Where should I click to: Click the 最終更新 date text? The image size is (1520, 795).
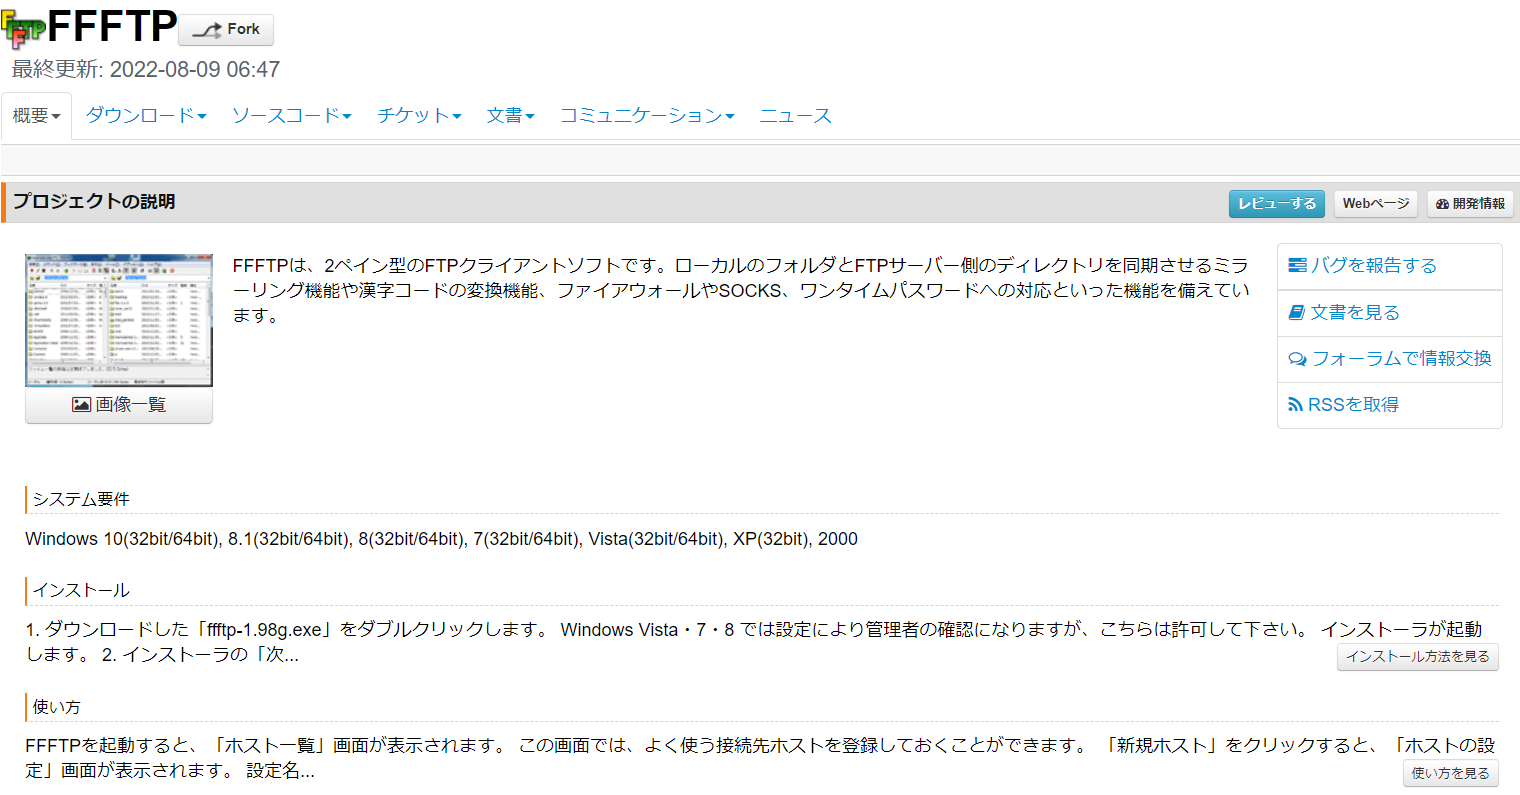[x=146, y=69]
